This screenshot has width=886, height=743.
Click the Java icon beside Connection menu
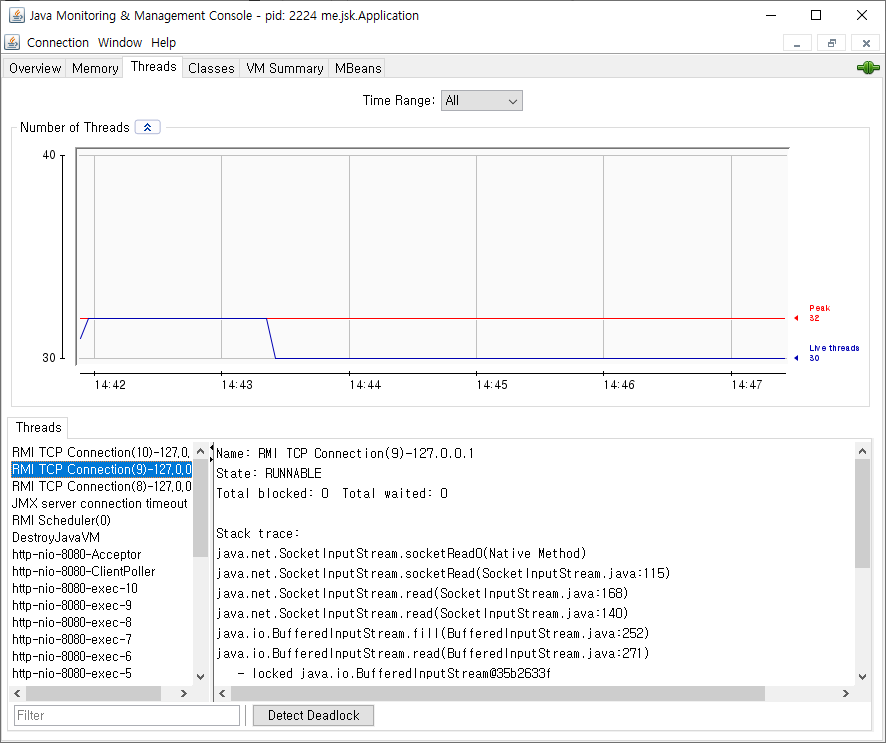click(12, 42)
